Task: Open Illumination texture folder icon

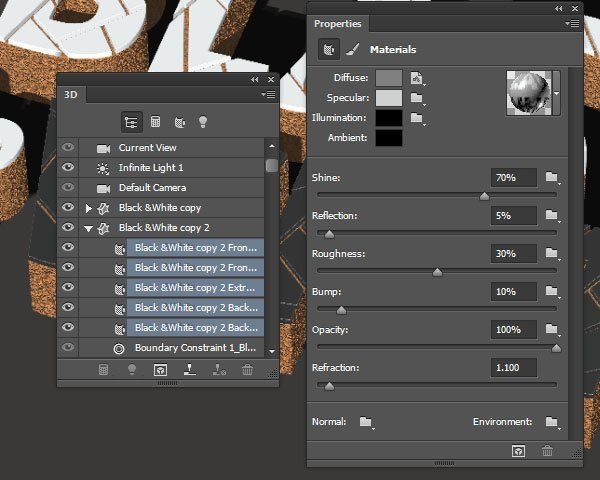Action: coord(417,118)
